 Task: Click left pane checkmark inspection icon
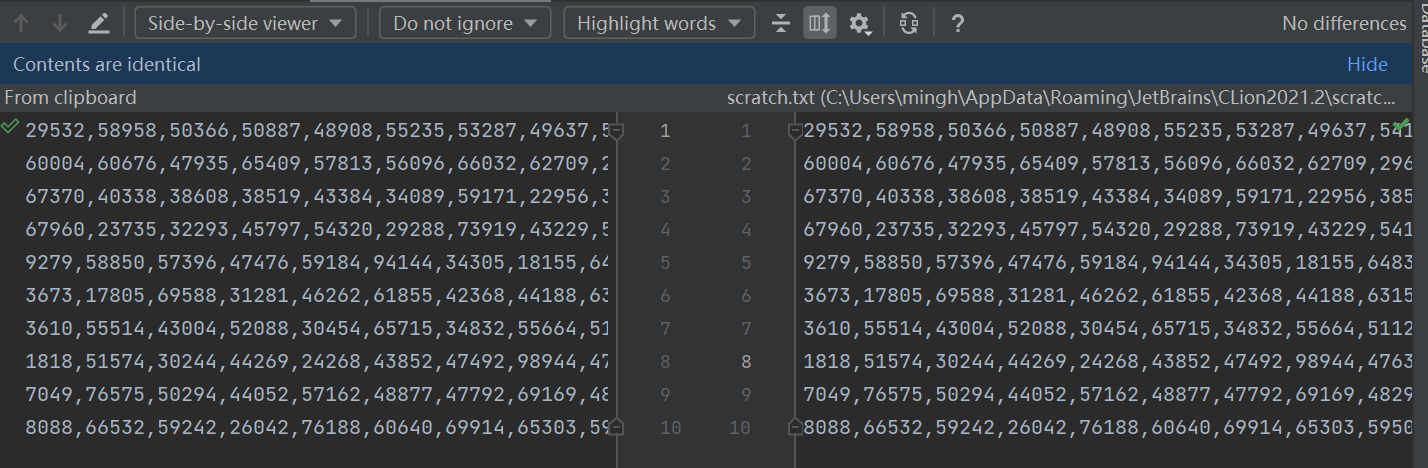pyautogui.click(x=10, y=126)
